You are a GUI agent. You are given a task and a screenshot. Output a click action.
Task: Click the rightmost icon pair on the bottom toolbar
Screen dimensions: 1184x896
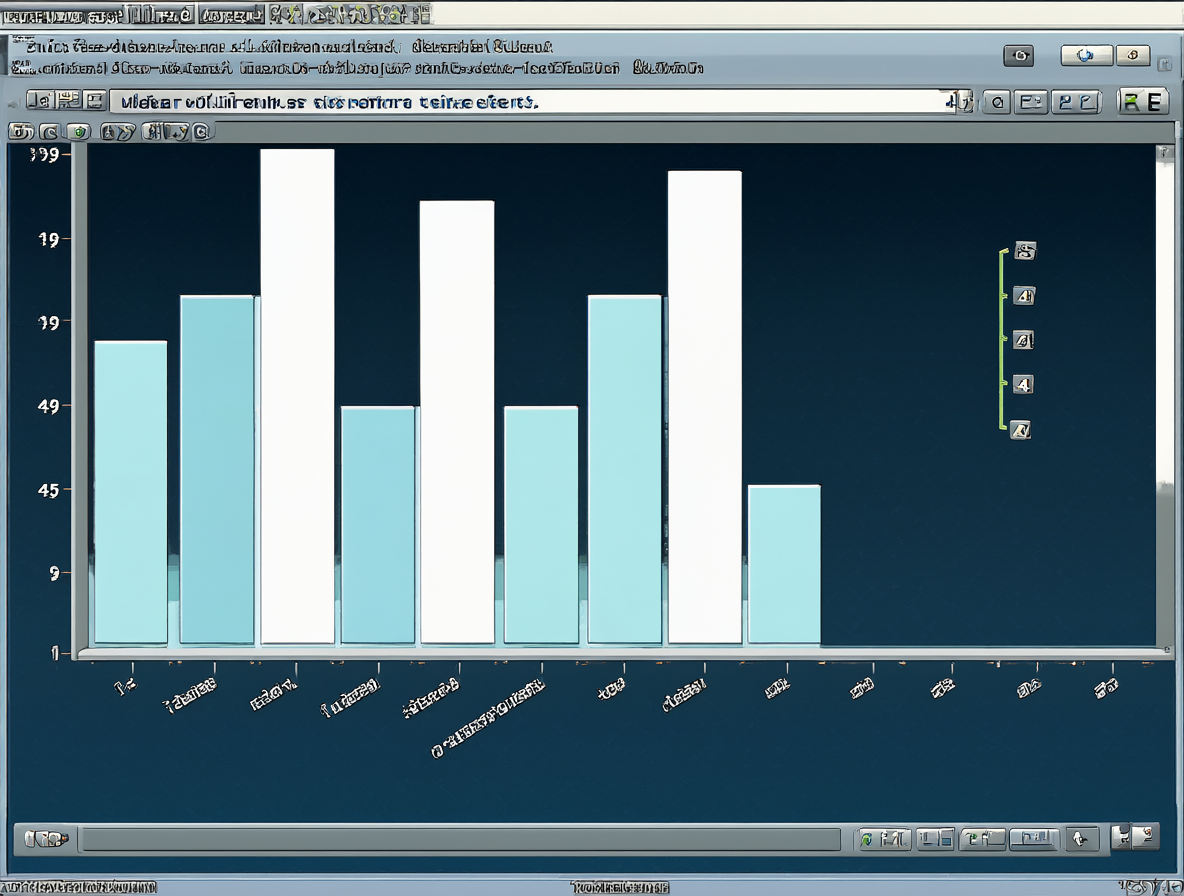pos(1134,836)
